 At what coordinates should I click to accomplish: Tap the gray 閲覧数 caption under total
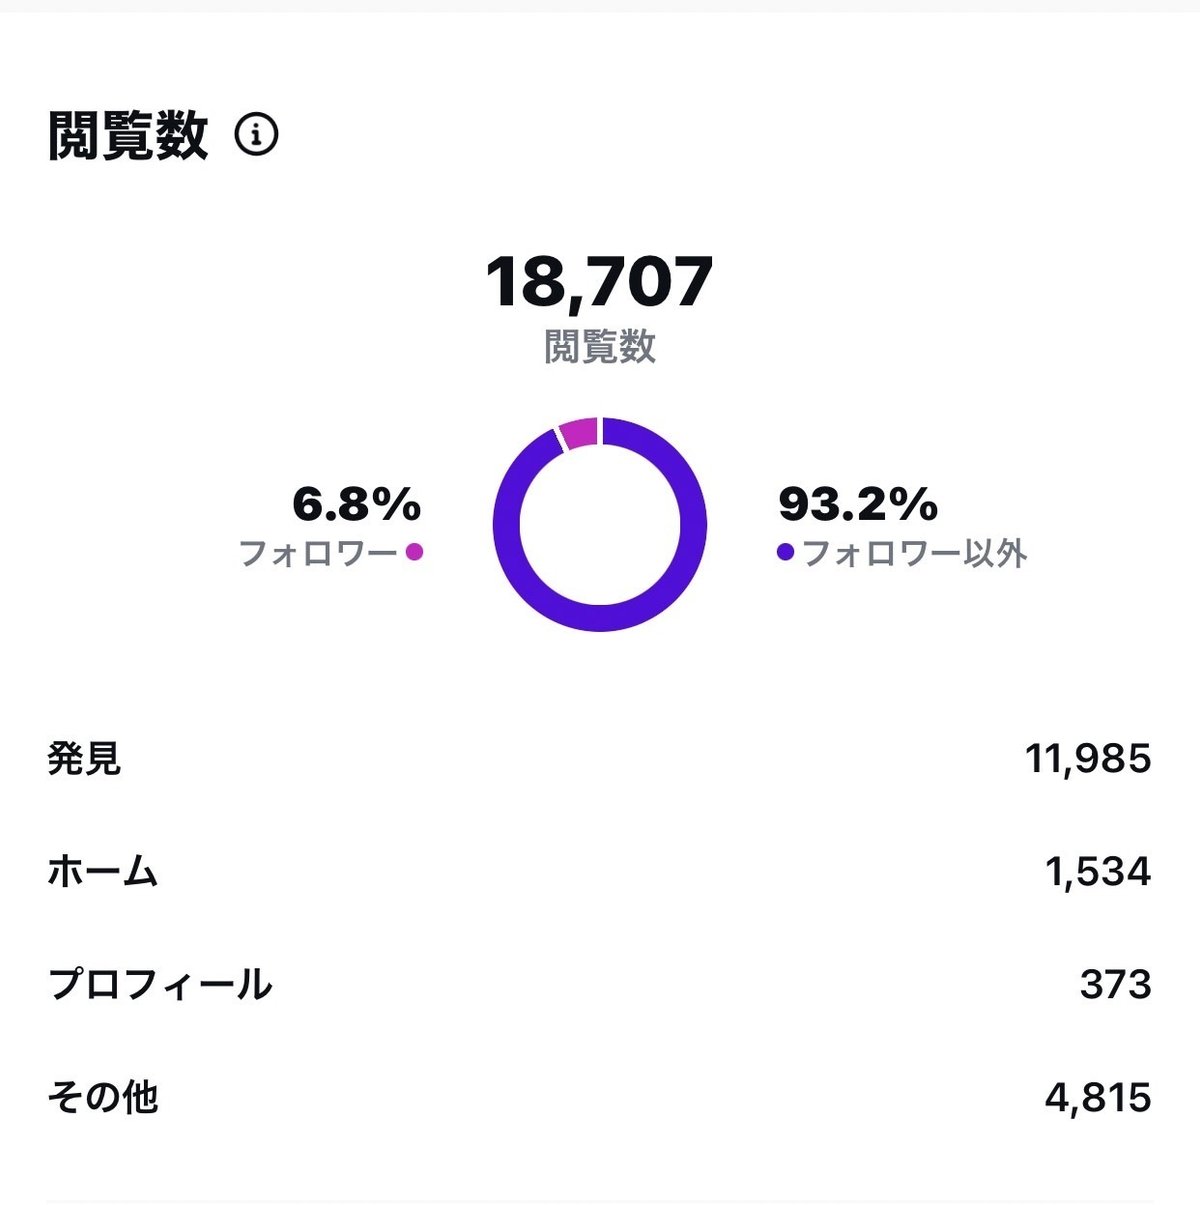(600, 347)
